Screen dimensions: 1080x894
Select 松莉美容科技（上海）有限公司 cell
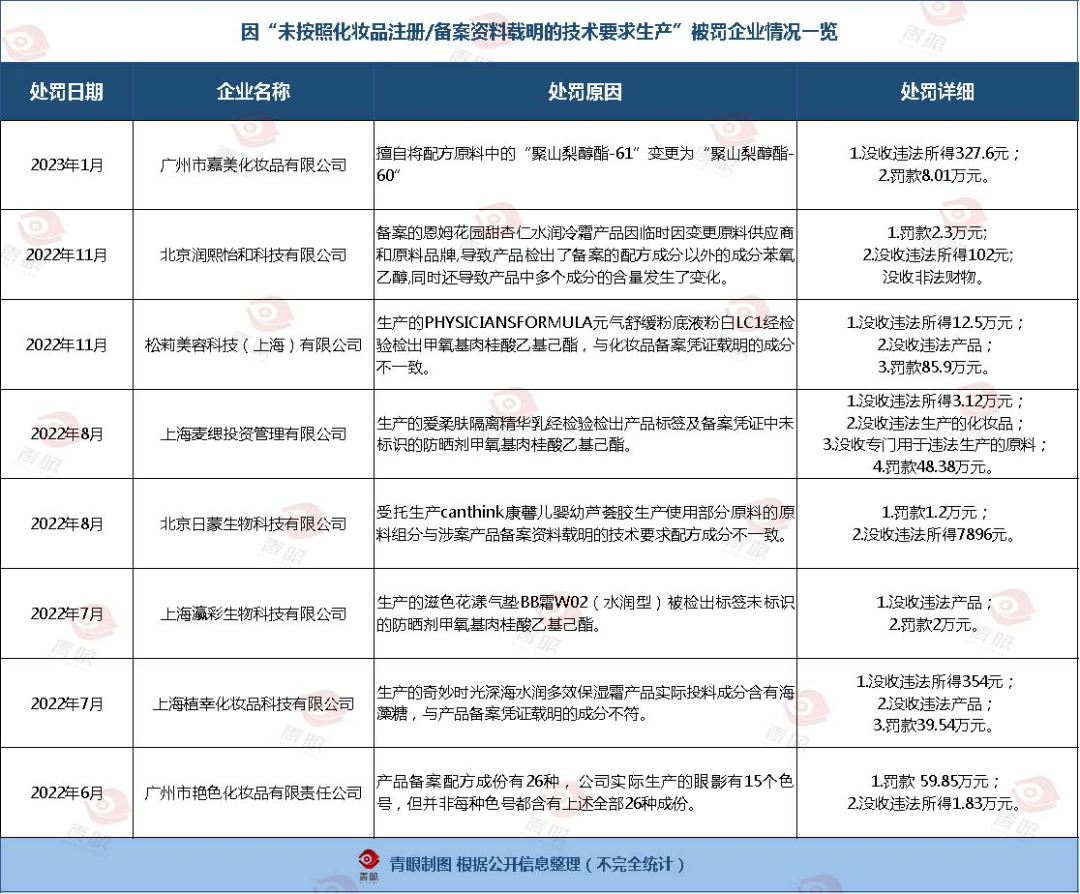(x=253, y=345)
